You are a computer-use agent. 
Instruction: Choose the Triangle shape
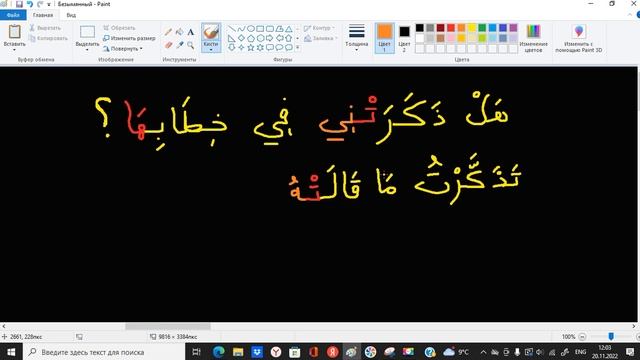[289, 29]
